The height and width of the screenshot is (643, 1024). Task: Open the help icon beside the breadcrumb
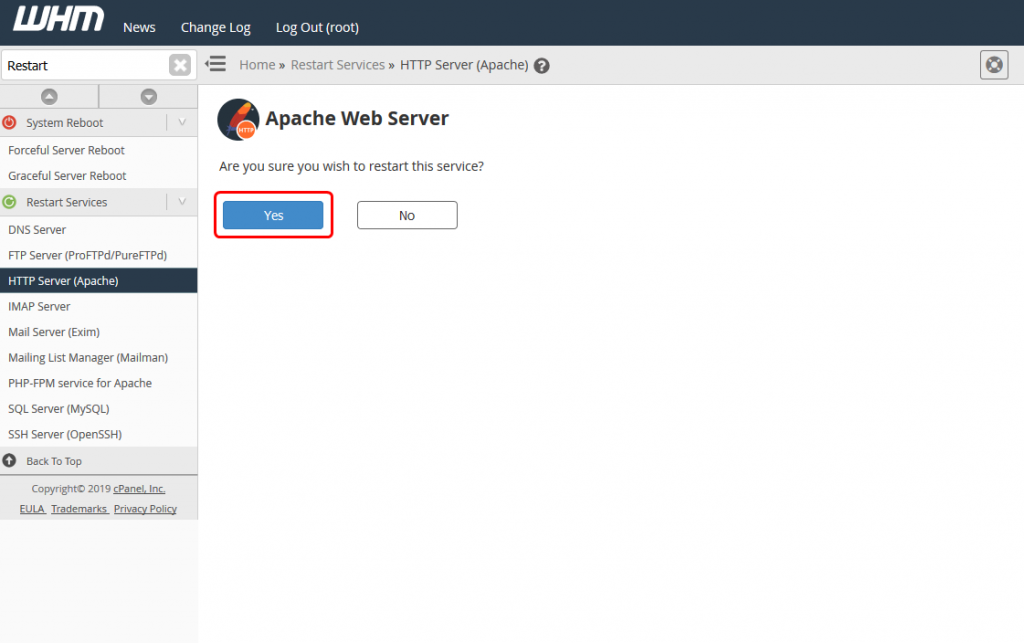pos(541,64)
